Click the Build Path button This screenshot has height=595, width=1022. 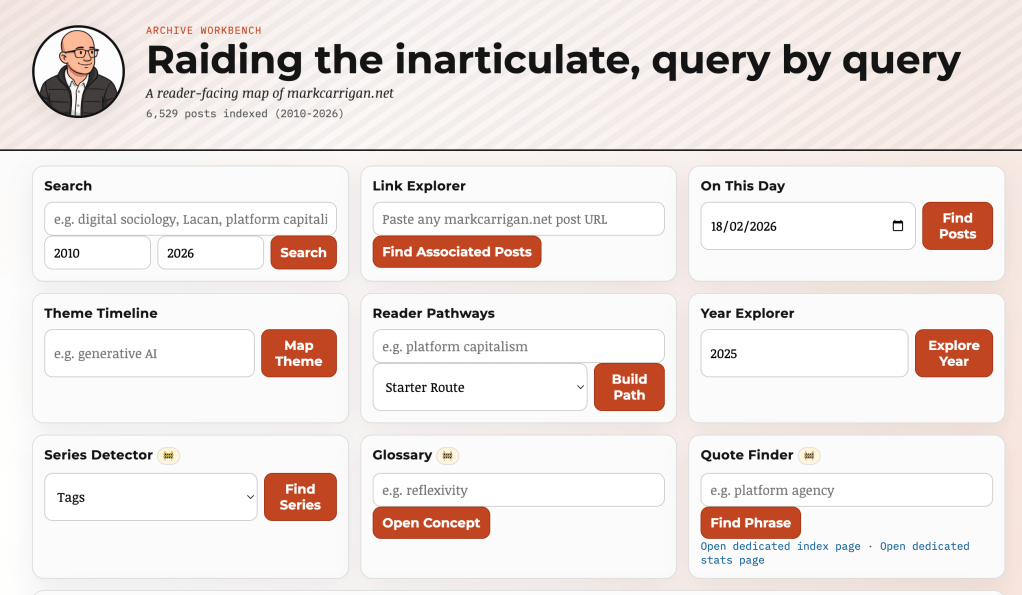point(629,387)
